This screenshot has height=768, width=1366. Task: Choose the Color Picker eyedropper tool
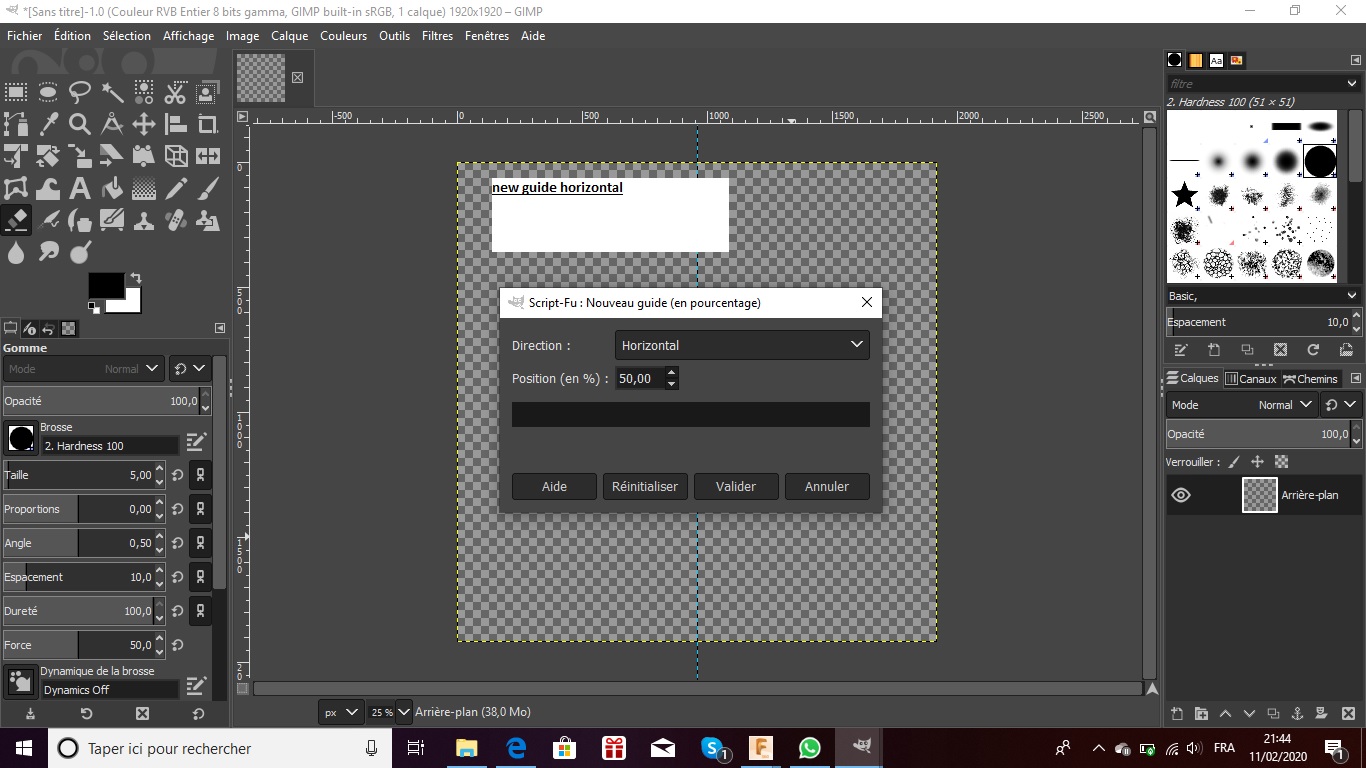(48, 125)
